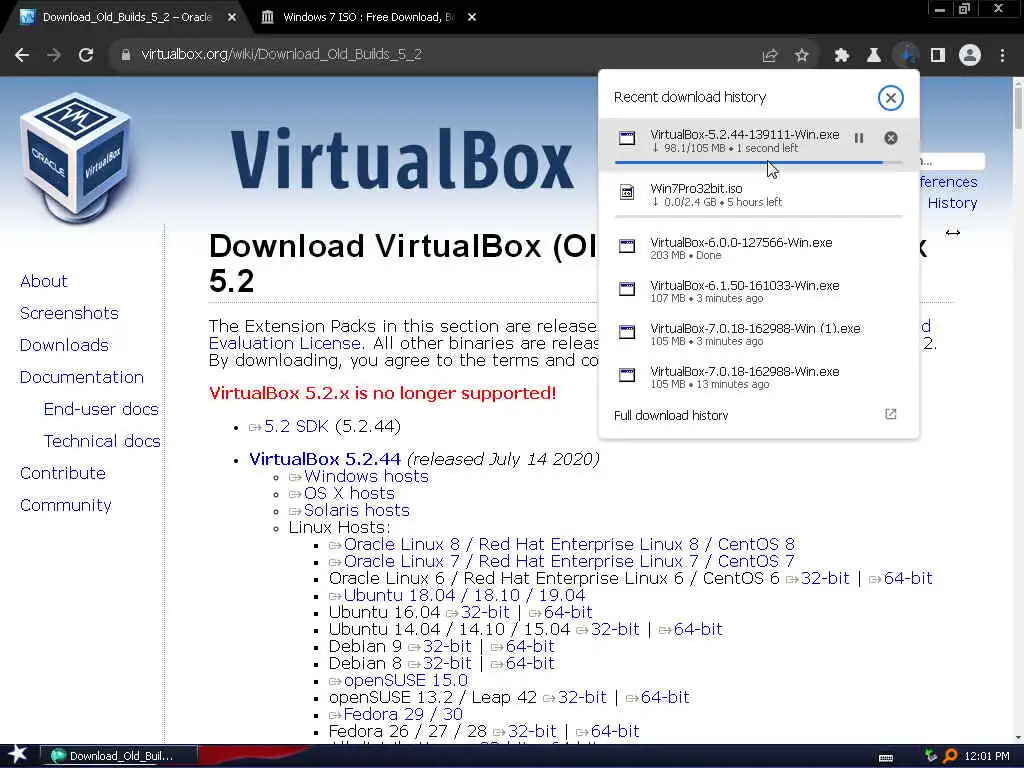Click the VirtualBox cube logo

[76, 157]
